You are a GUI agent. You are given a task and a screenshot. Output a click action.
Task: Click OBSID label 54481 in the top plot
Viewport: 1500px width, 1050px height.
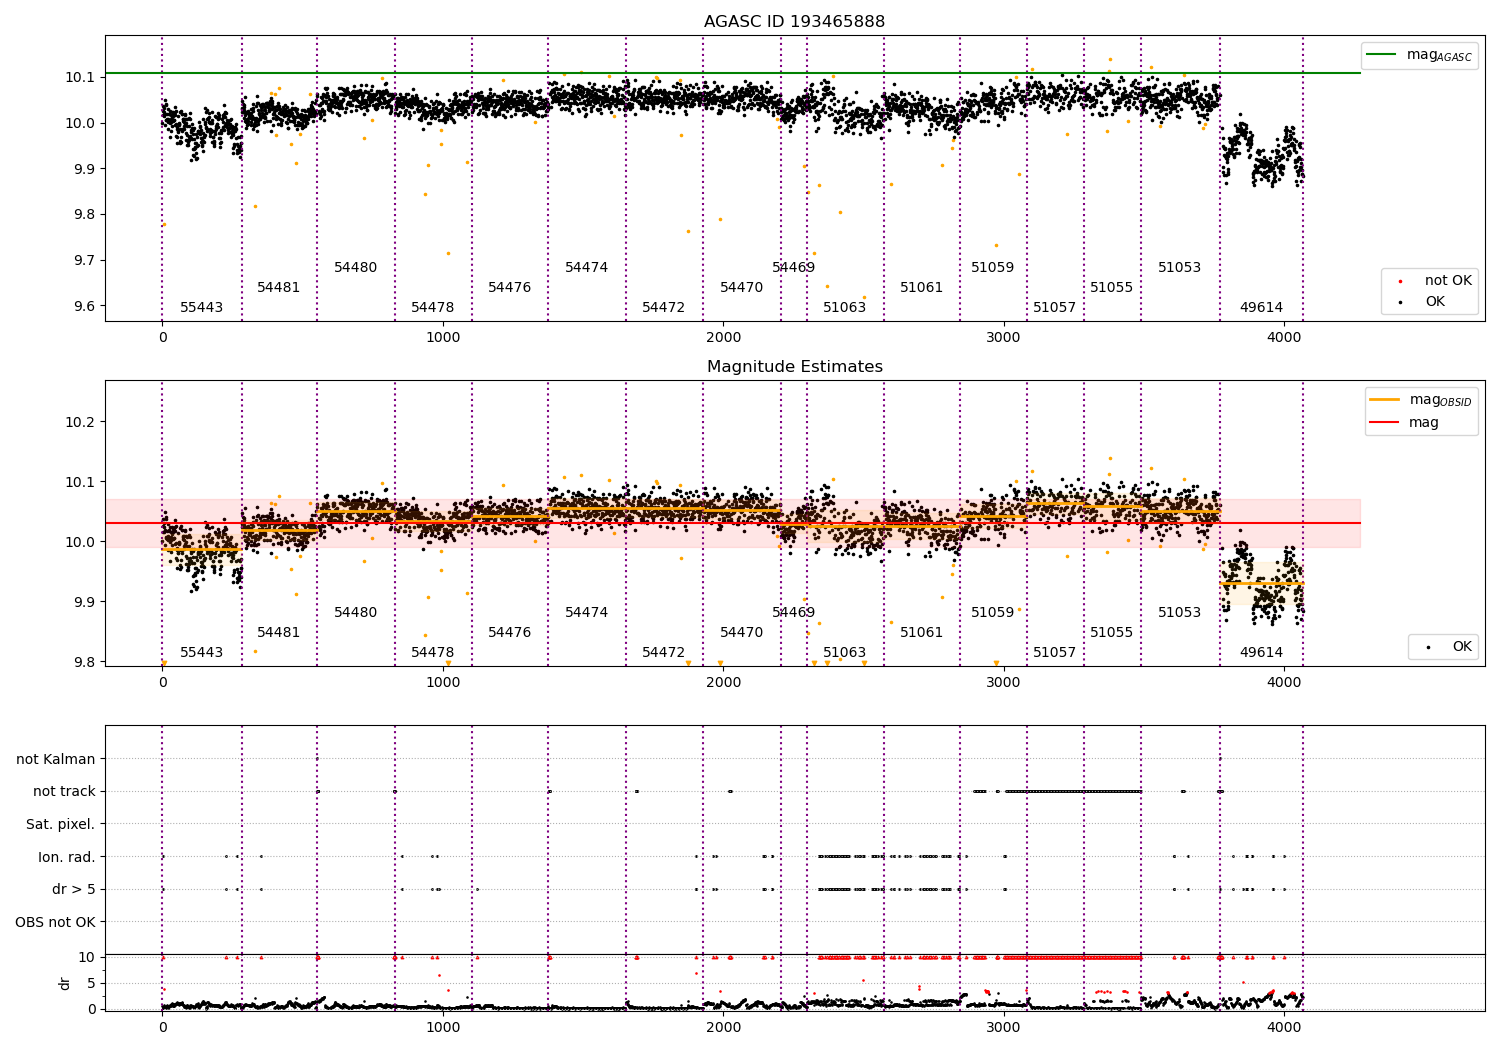click(x=279, y=288)
